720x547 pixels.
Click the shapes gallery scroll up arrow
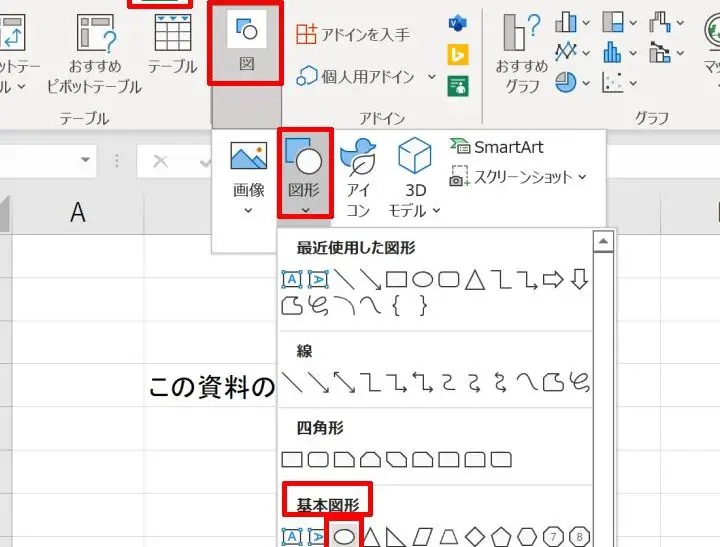603,242
